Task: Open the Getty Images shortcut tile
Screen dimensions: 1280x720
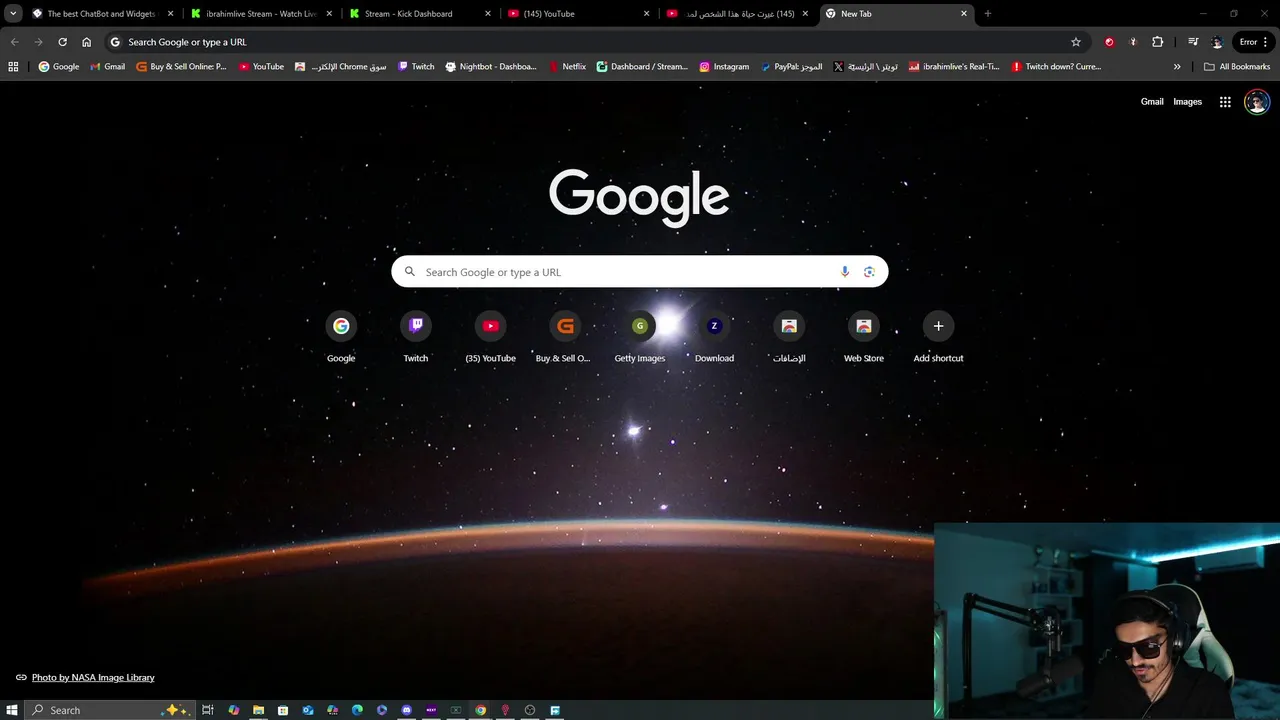Action: coord(640,337)
